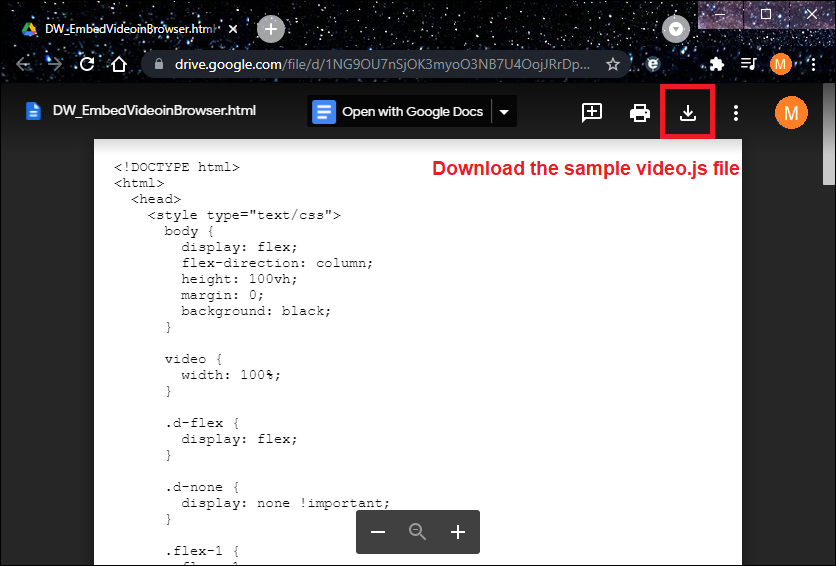Screen dimensions: 836x566
Task: Click the 'flex-direction: column;' line
Action: 277,263
